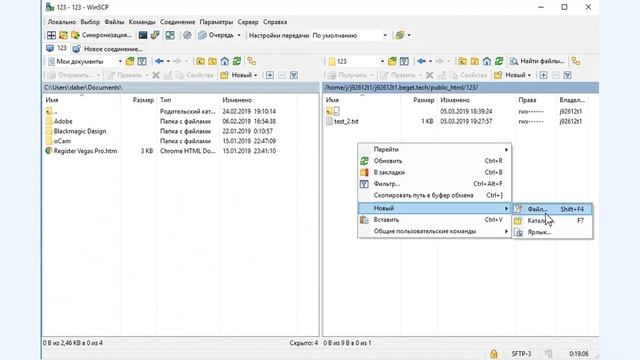
Task: Choose Каталог in the Новый submenu
Action: click(x=553, y=220)
